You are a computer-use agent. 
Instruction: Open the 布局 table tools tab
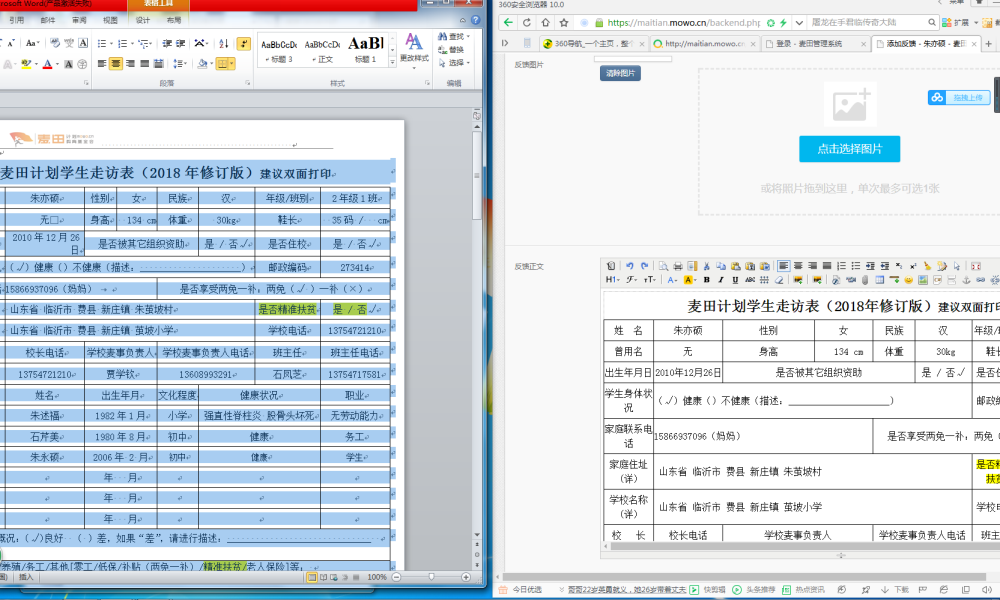173,20
